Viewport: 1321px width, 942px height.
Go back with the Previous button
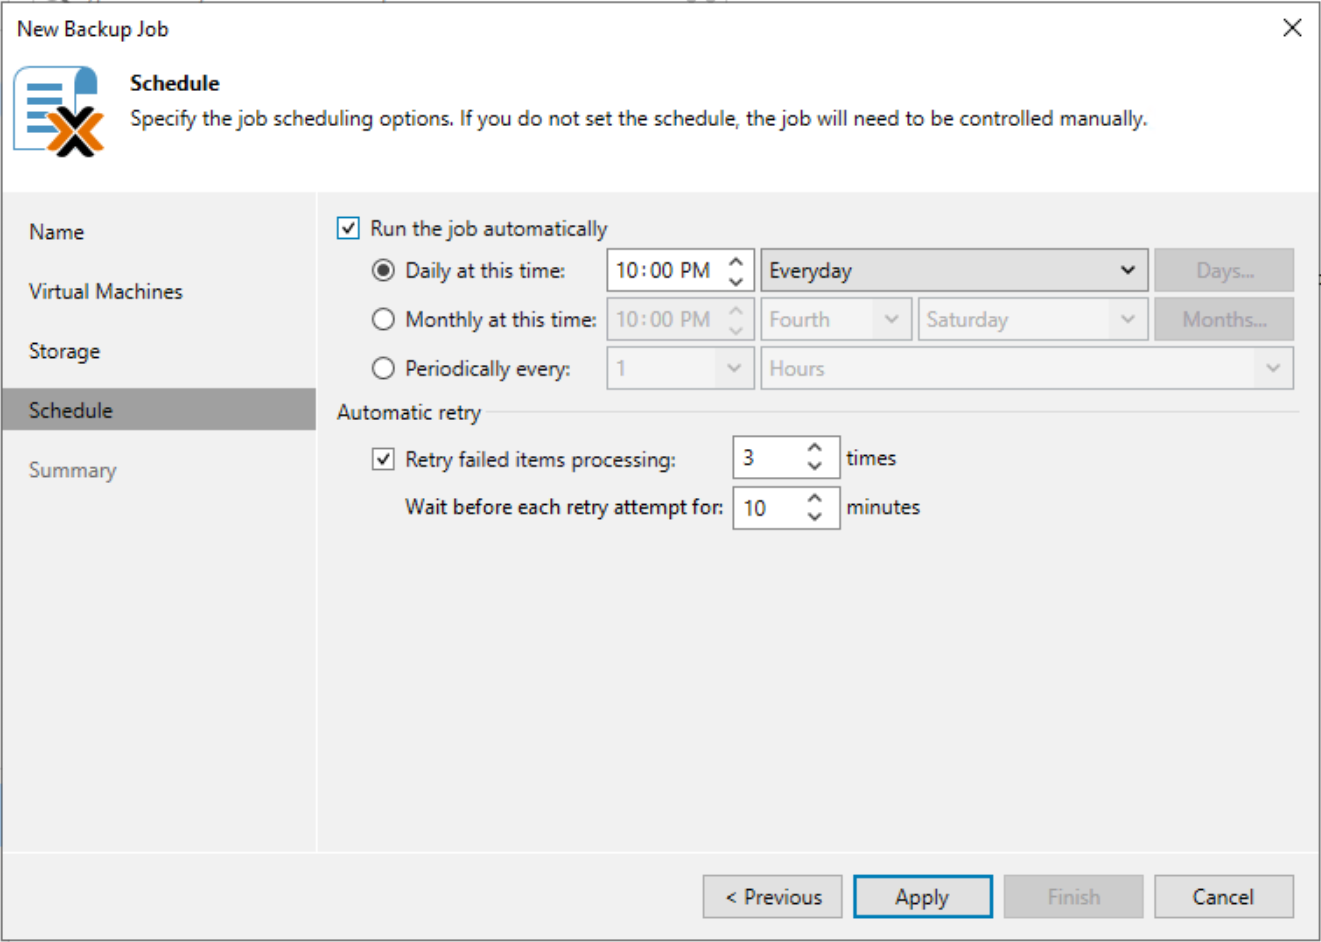tap(772, 896)
